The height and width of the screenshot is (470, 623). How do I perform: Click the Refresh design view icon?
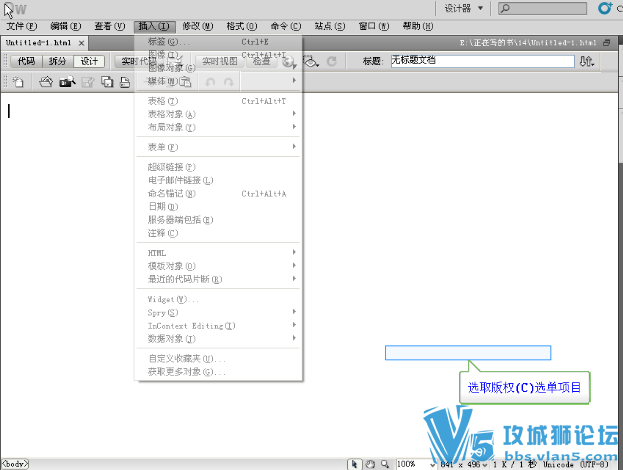332,61
